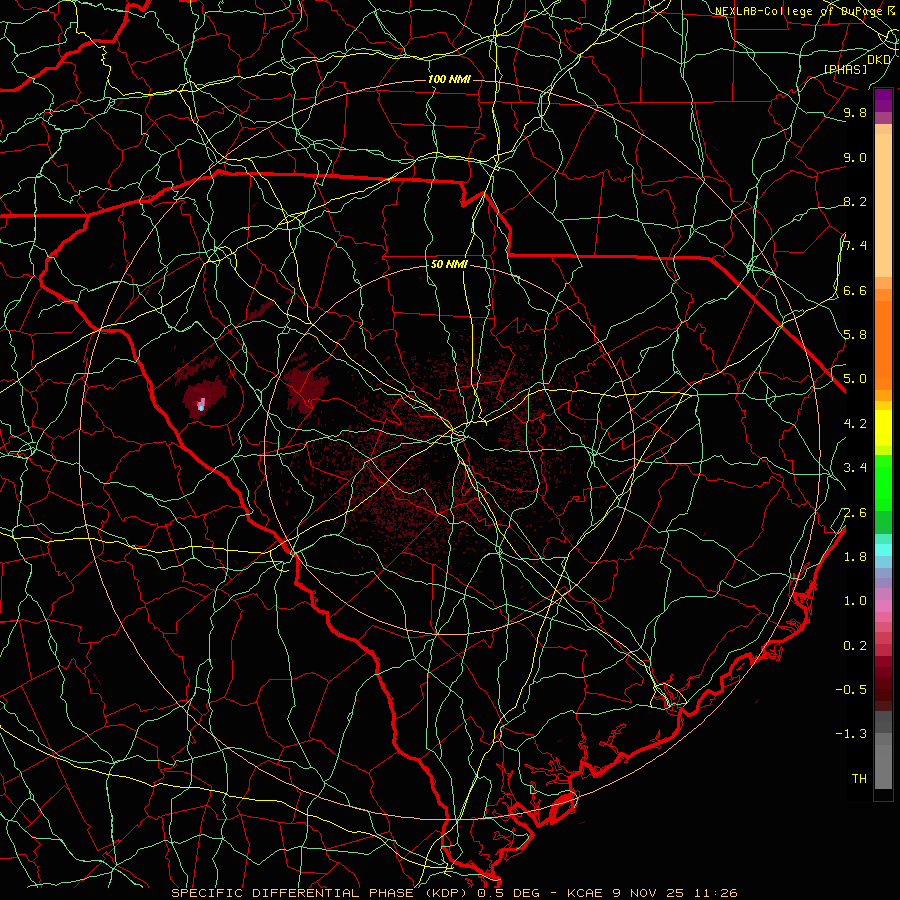Pick the yellow segment of the color scale
The height and width of the screenshot is (900, 900).
pyautogui.click(x=883, y=428)
